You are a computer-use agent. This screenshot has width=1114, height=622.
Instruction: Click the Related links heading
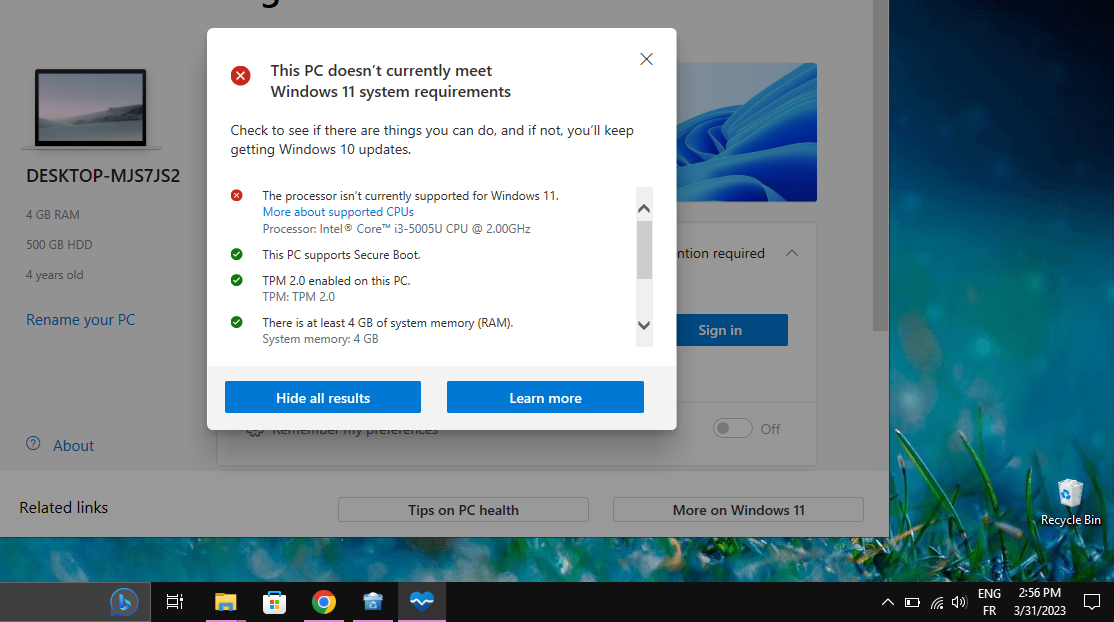[x=63, y=508]
